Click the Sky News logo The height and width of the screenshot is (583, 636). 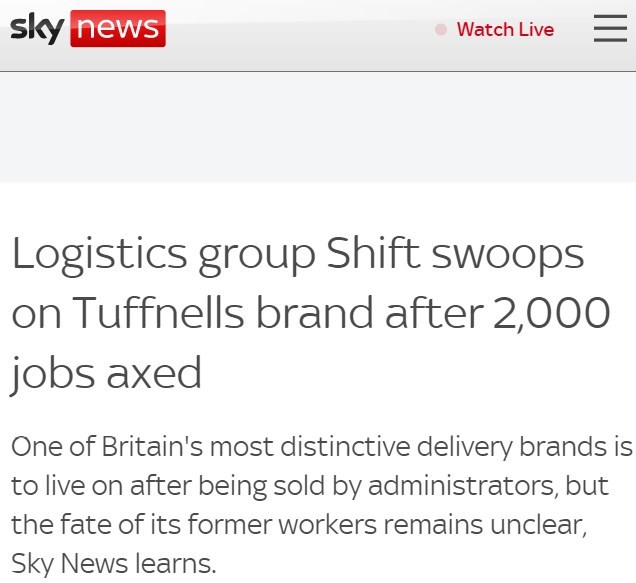(x=88, y=28)
